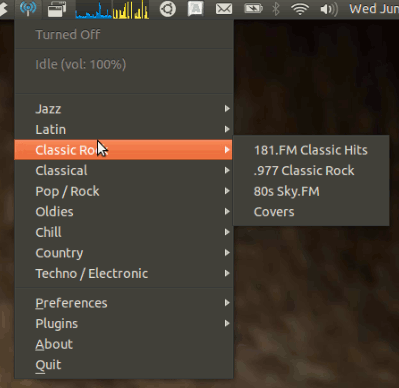Open the Country station group
This screenshot has width=399, height=388.
click(124, 253)
